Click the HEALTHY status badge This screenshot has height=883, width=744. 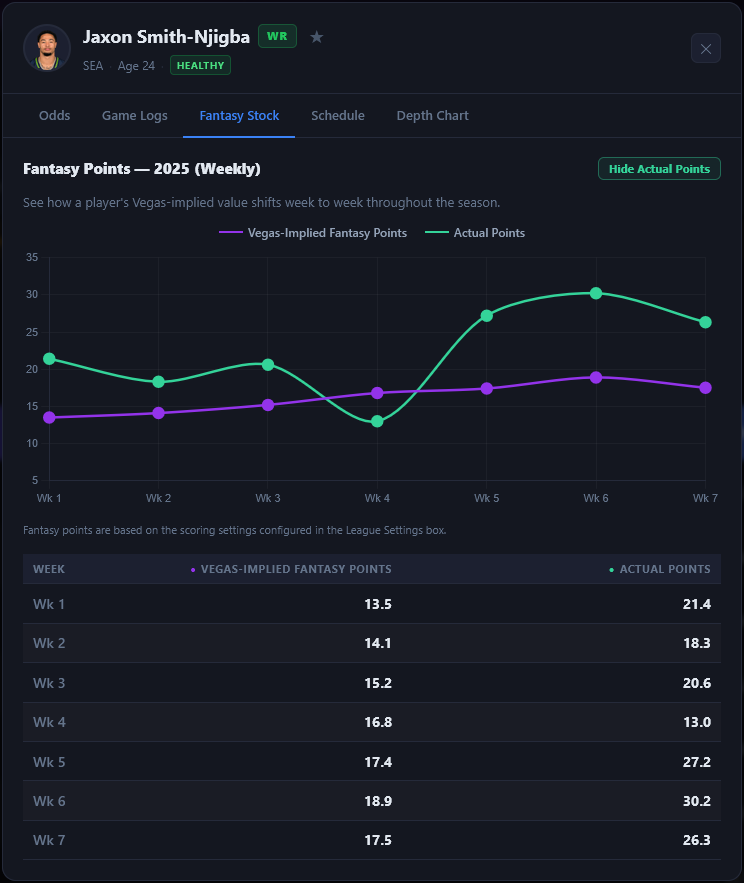(x=200, y=65)
